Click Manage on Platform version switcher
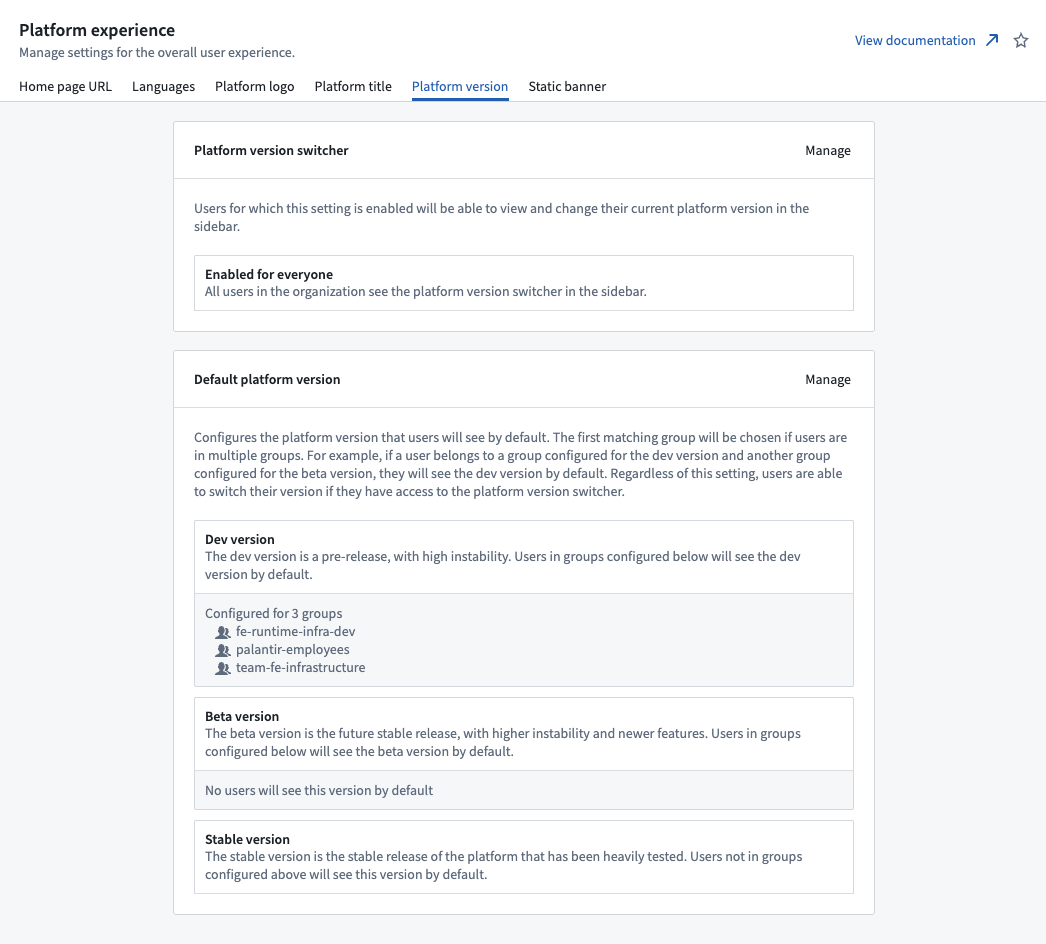The image size is (1046, 944). click(x=828, y=150)
